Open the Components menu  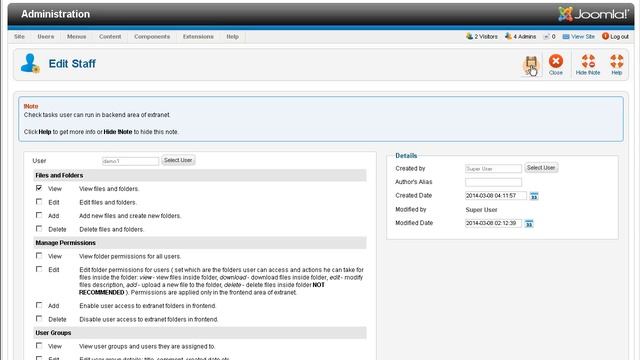(x=152, y=36)
